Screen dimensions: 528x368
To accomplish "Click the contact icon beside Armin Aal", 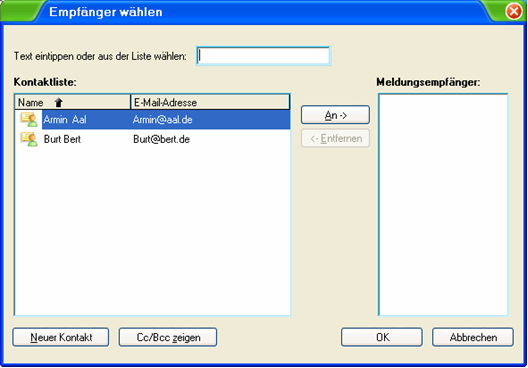I will point(29,120).
